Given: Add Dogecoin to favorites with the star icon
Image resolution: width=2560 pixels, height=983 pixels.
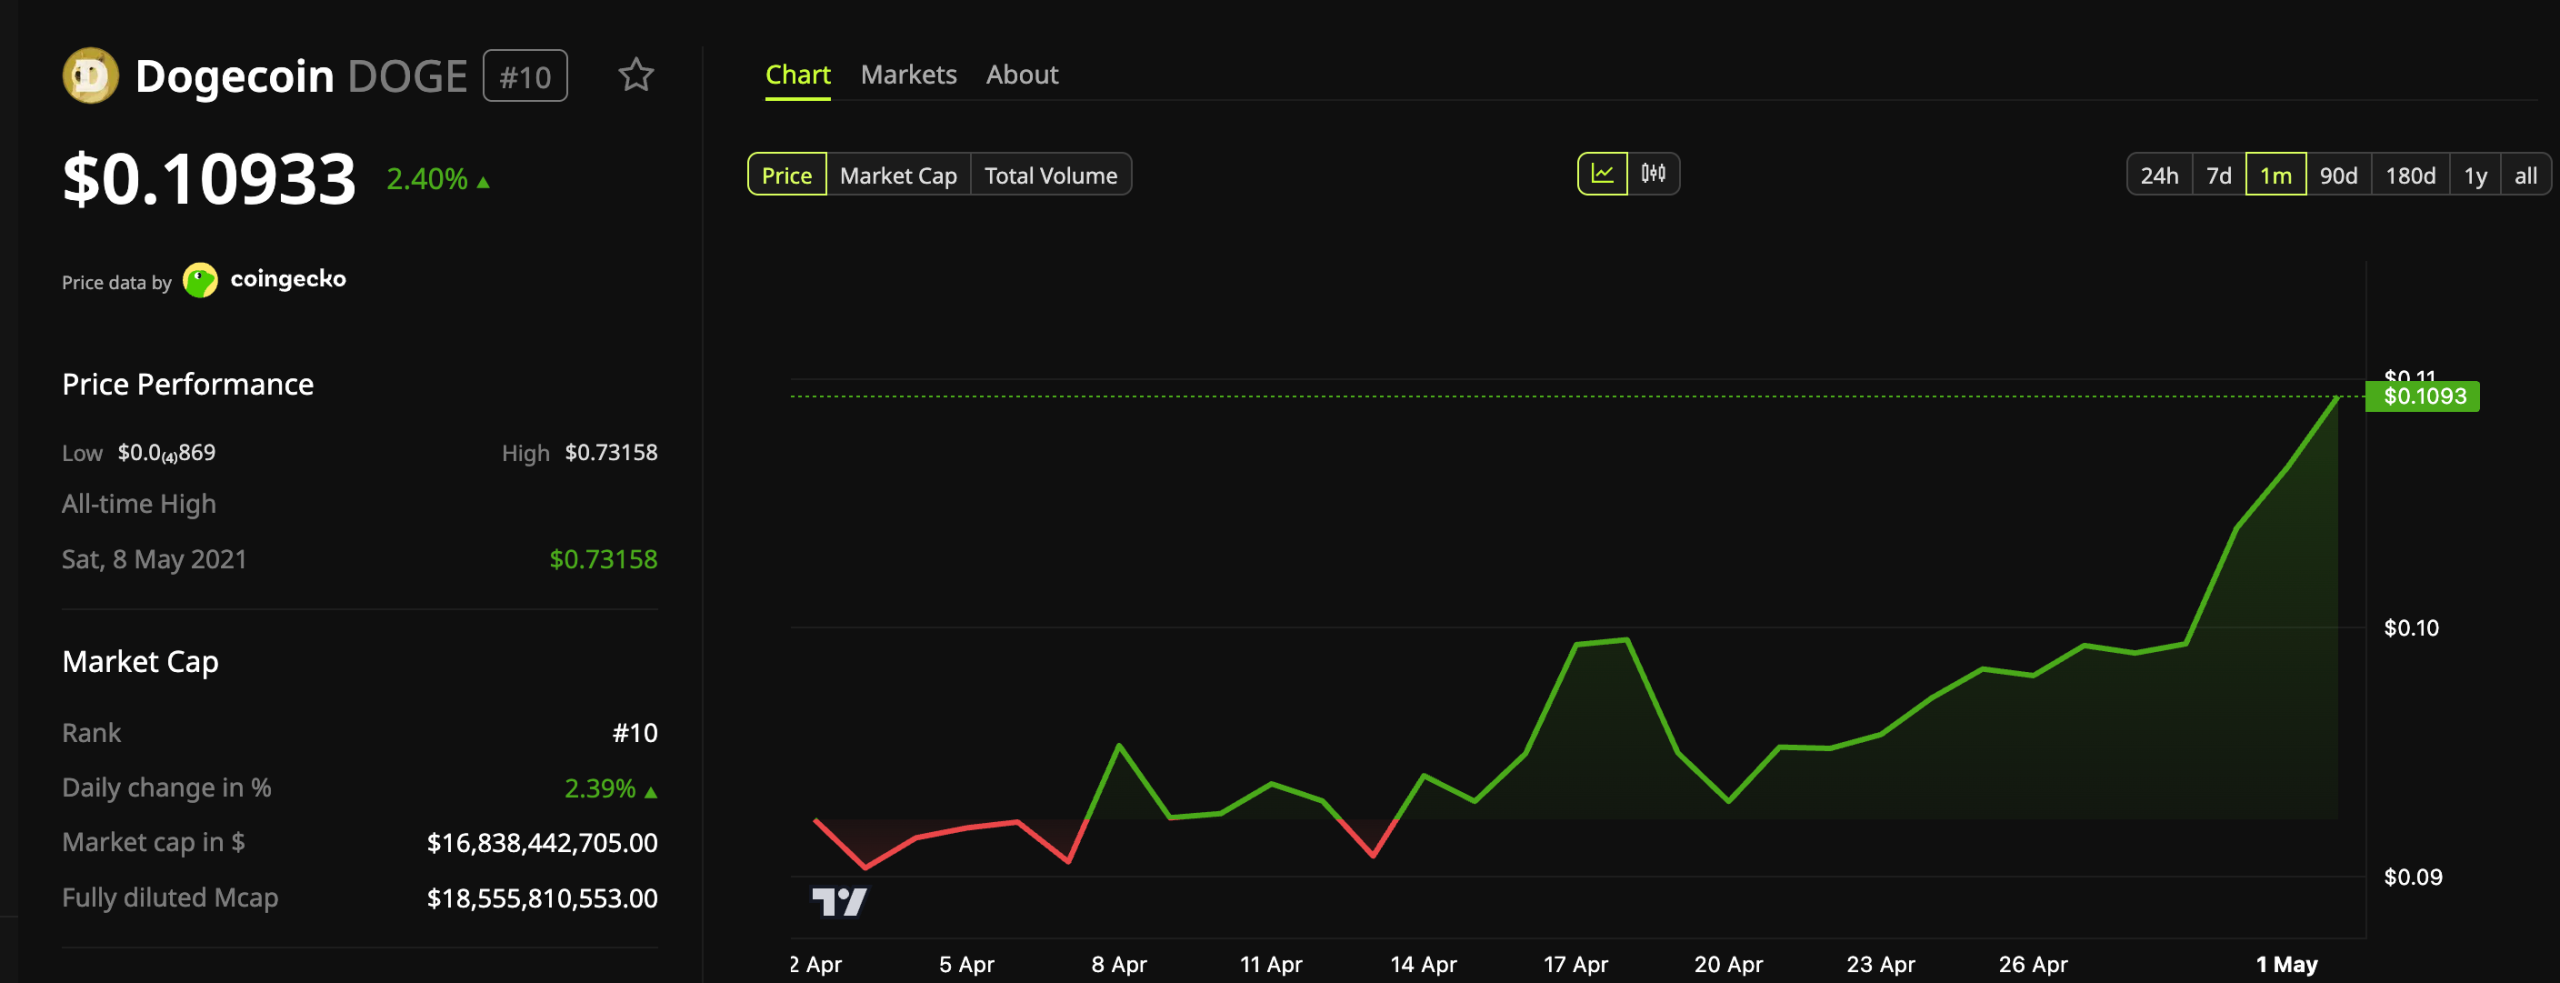Looking at the screenshot, I should pos(636,75).
